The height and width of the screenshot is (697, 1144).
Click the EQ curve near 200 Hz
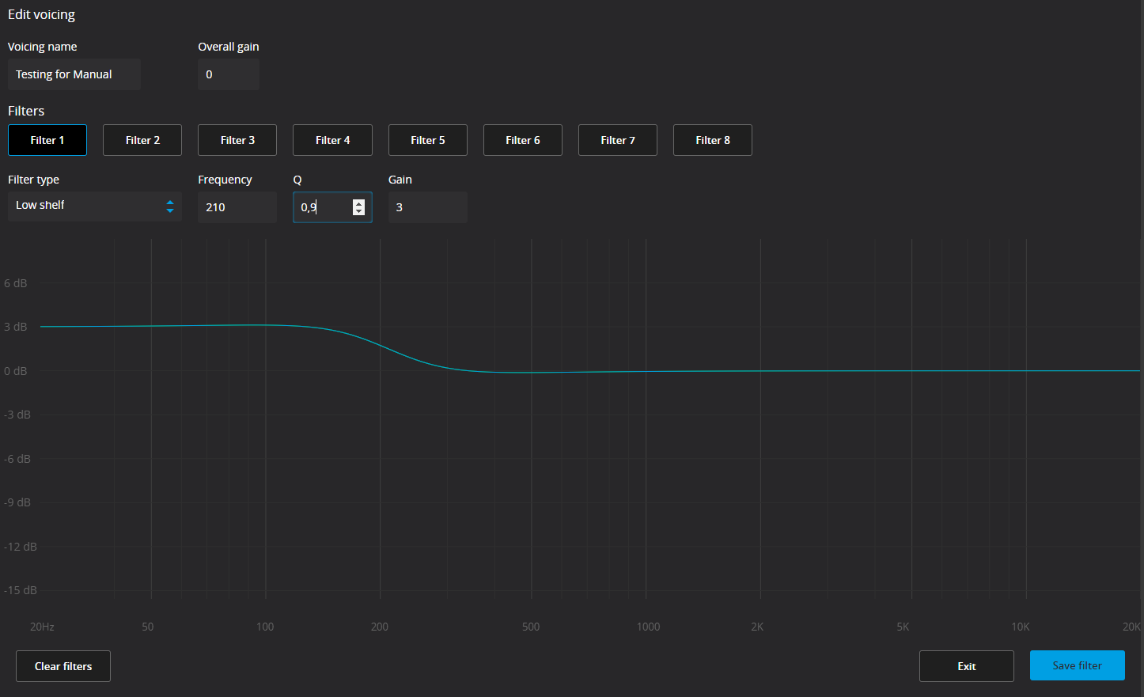click(x=380, y=345)
